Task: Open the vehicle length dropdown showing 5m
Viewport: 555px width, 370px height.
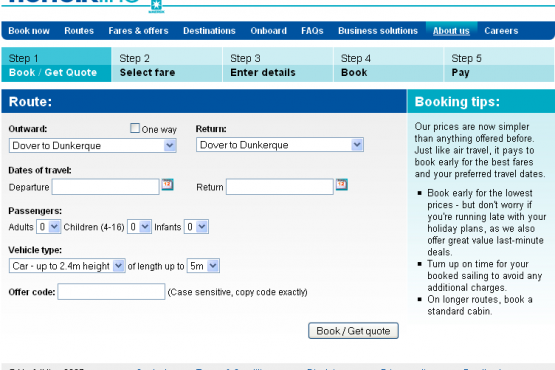Action: coord(203,266)
